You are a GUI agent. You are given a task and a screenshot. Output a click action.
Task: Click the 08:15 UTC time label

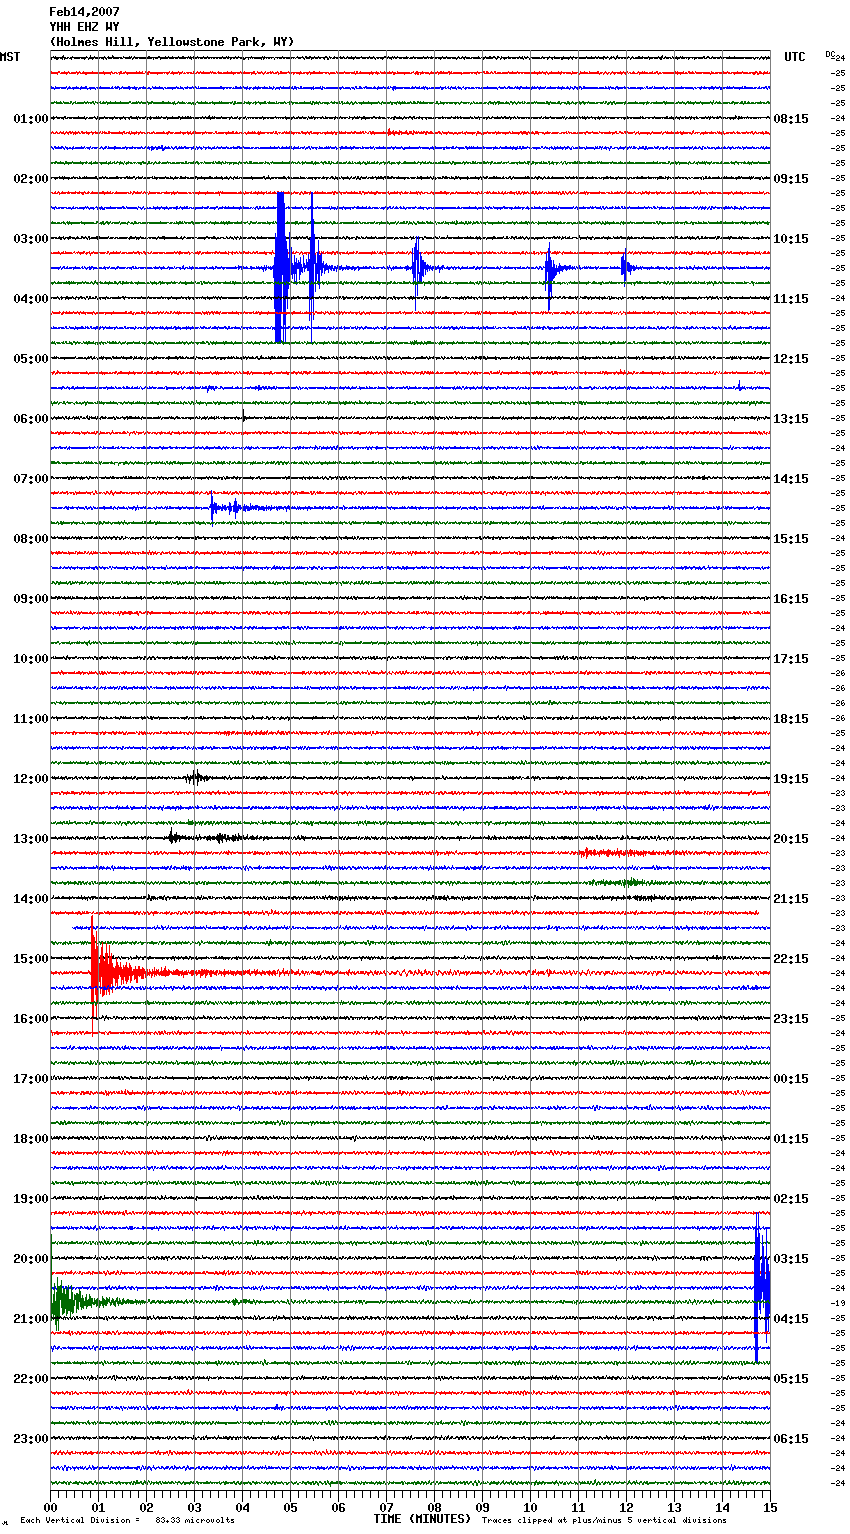(x=791, y=119)
